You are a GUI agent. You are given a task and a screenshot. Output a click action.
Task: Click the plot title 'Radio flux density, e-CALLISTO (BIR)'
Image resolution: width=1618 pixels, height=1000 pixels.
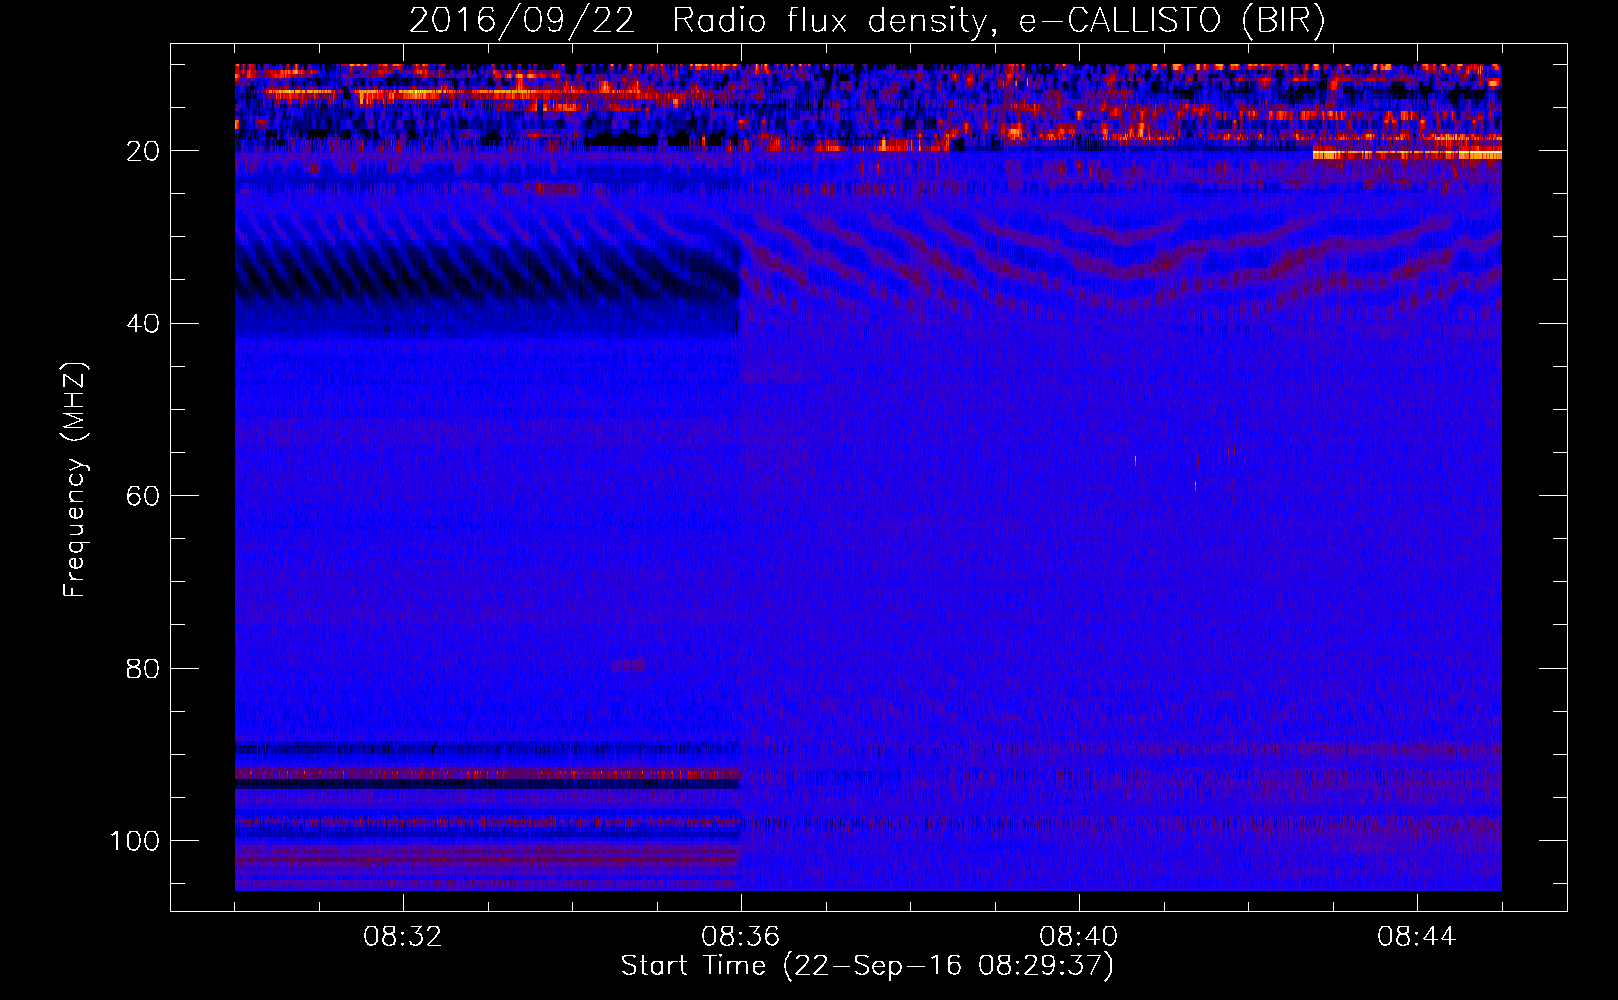[x=998, y=21]
